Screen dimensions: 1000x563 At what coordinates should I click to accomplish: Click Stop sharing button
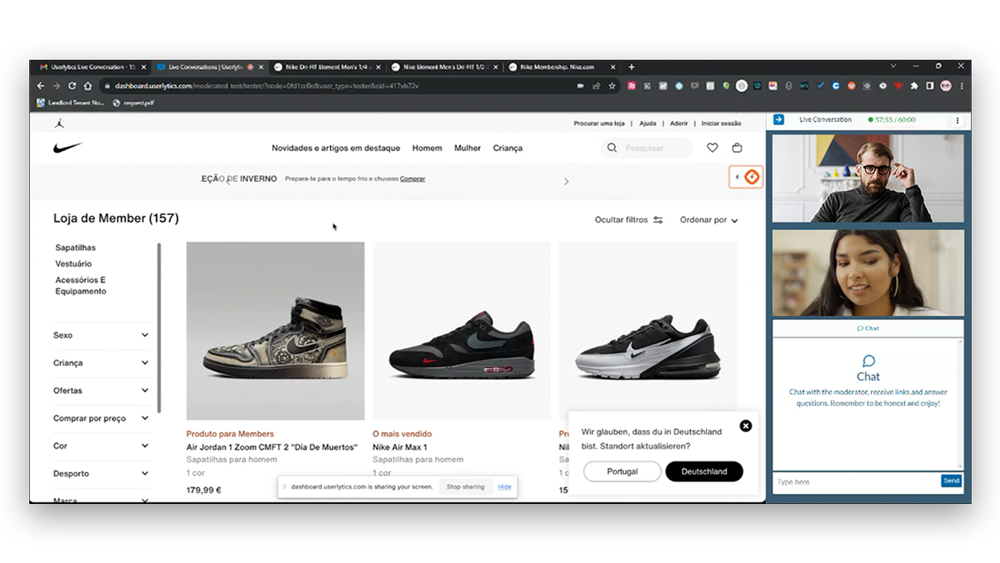tap(466, 487)
